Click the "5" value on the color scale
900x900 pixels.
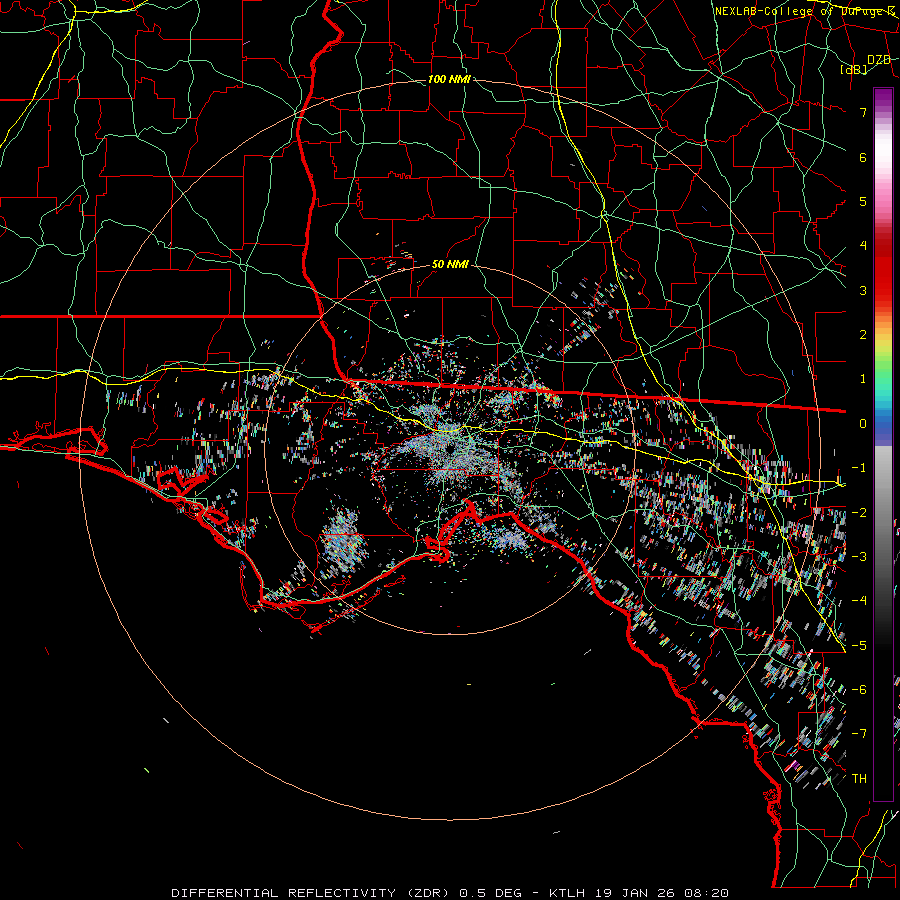coord(863,201)
